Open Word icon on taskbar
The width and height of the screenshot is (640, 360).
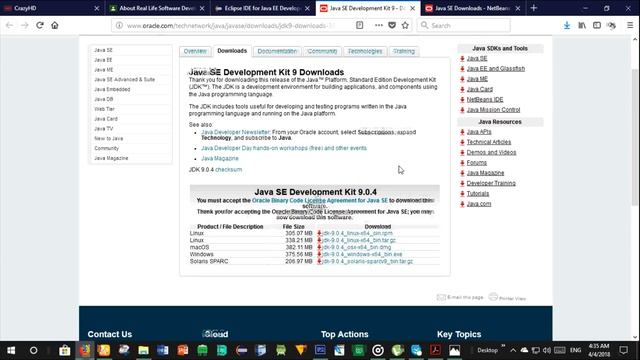163,350
